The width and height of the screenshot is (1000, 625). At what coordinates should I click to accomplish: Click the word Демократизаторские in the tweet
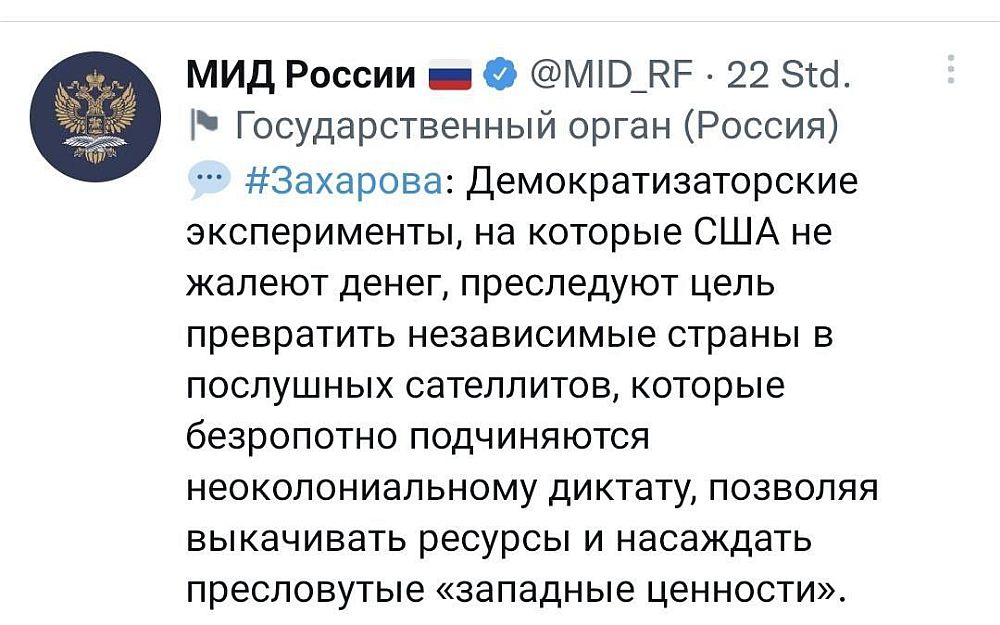tap(663, 182)
